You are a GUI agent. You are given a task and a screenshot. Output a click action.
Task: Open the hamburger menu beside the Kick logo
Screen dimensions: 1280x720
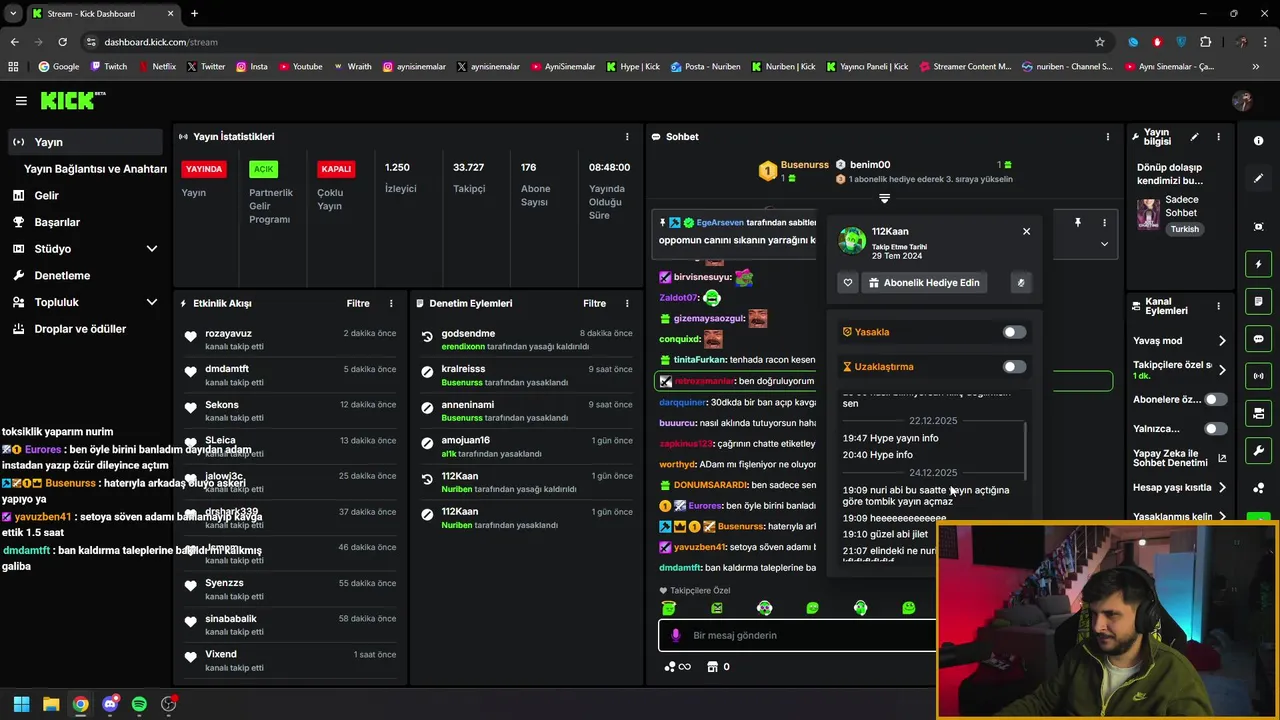coord(21,101)
